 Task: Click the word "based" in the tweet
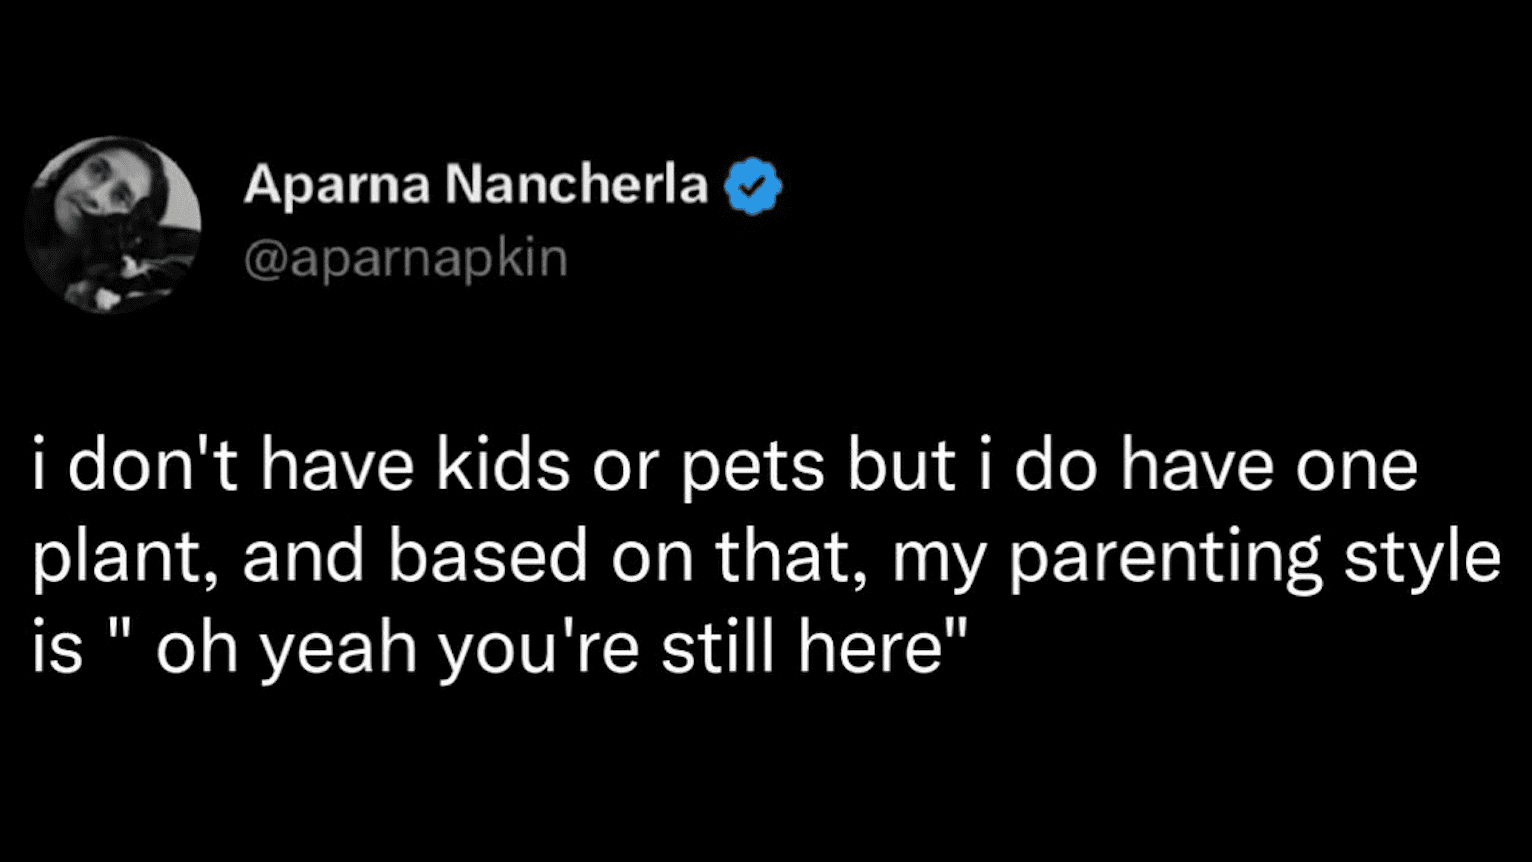coord(488,558)
